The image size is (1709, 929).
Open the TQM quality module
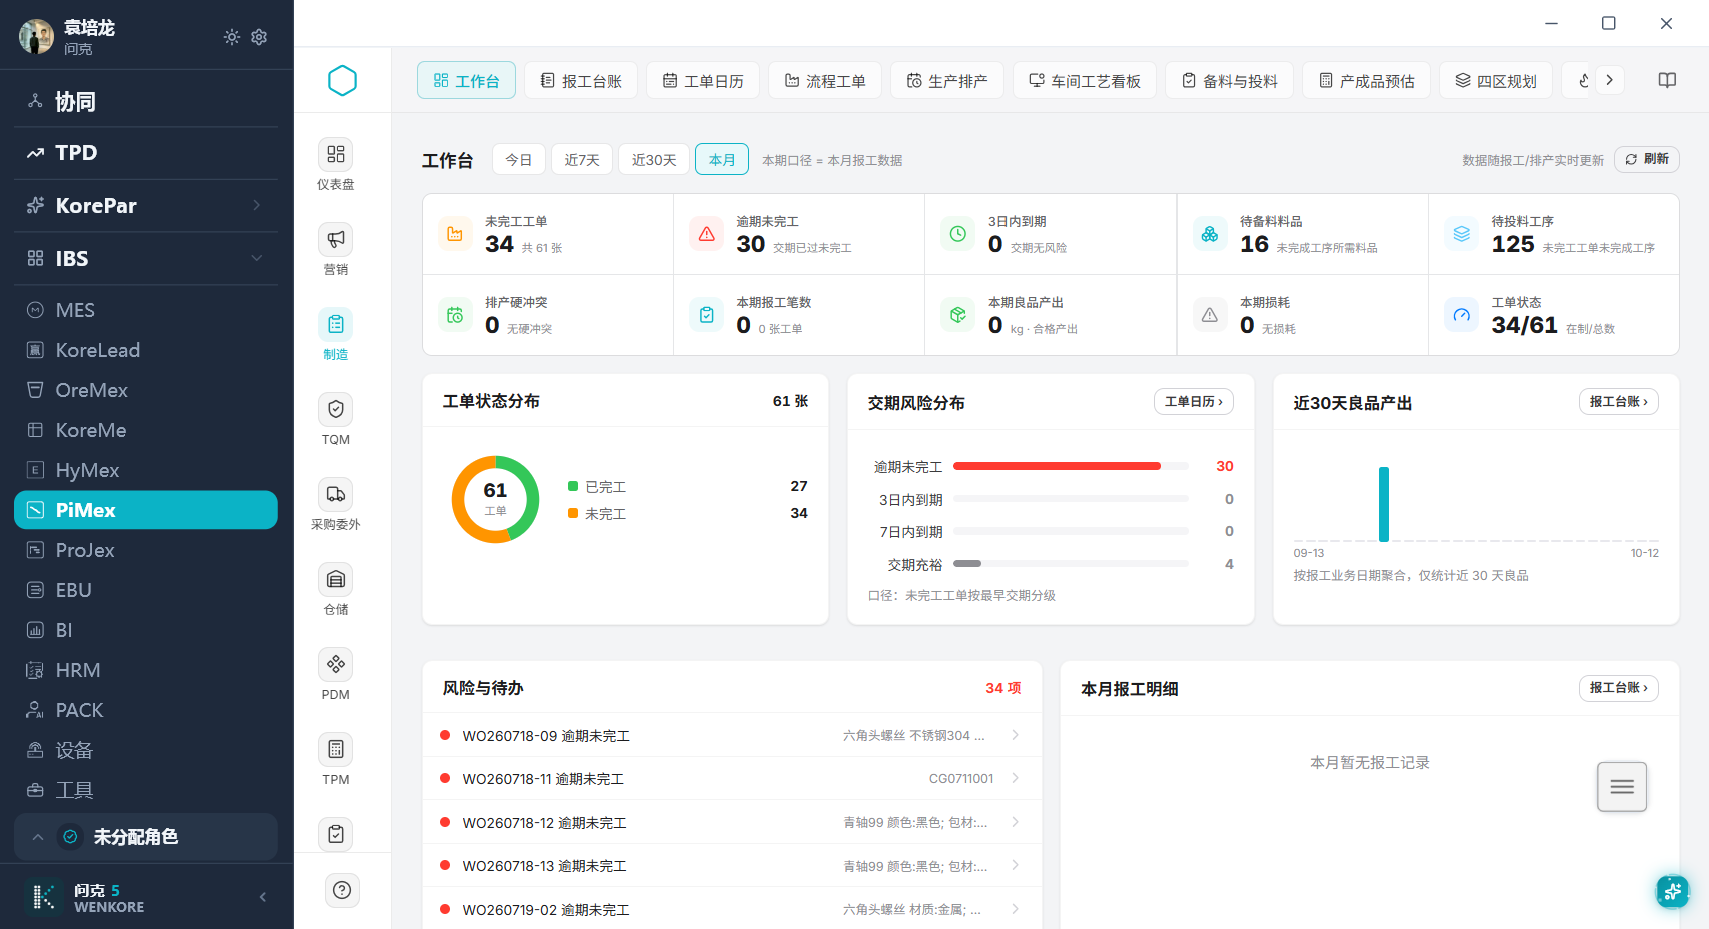(x=336, y=419)
